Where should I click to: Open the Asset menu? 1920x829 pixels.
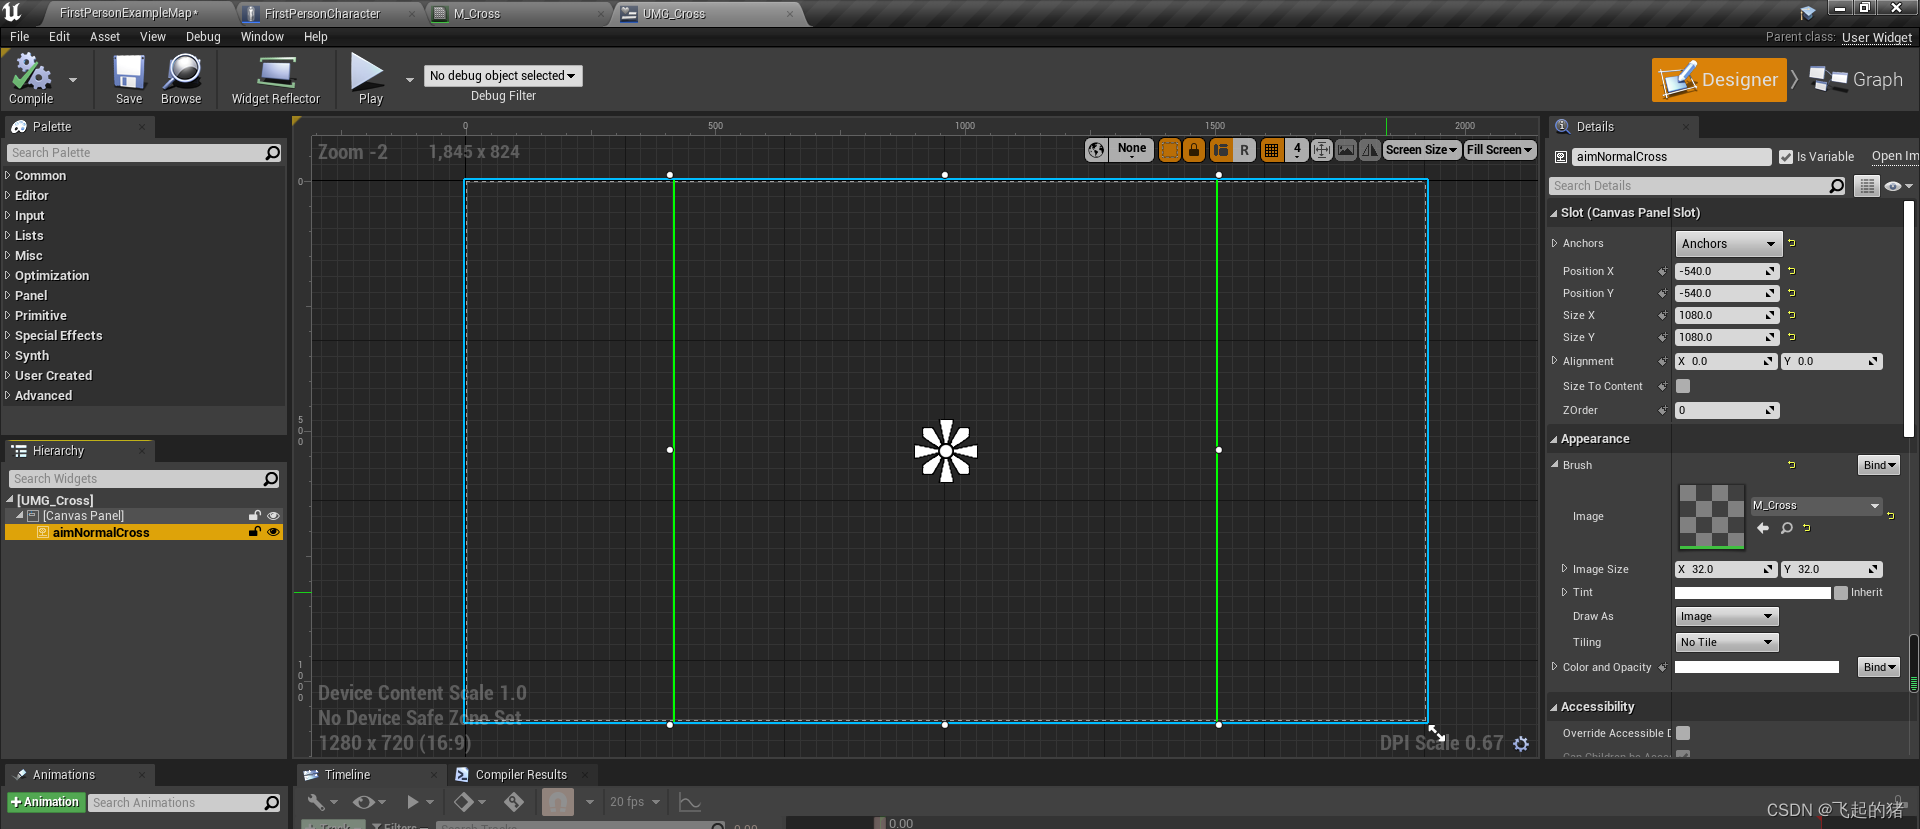105,37
